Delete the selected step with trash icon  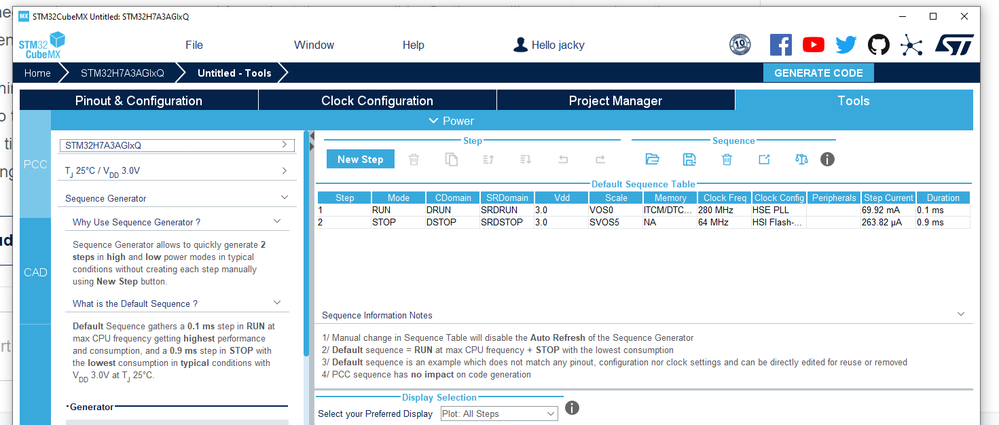click(x=413, y=159)
